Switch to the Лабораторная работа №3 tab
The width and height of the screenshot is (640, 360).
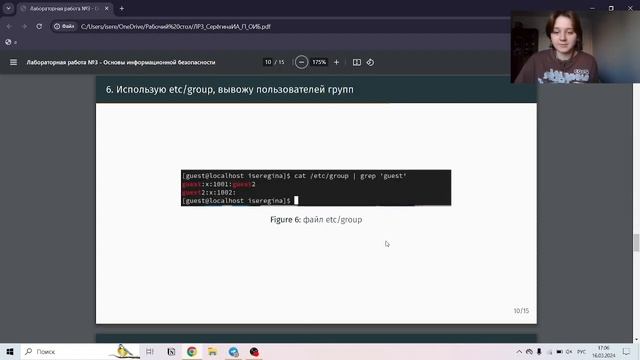click(64, 9)
